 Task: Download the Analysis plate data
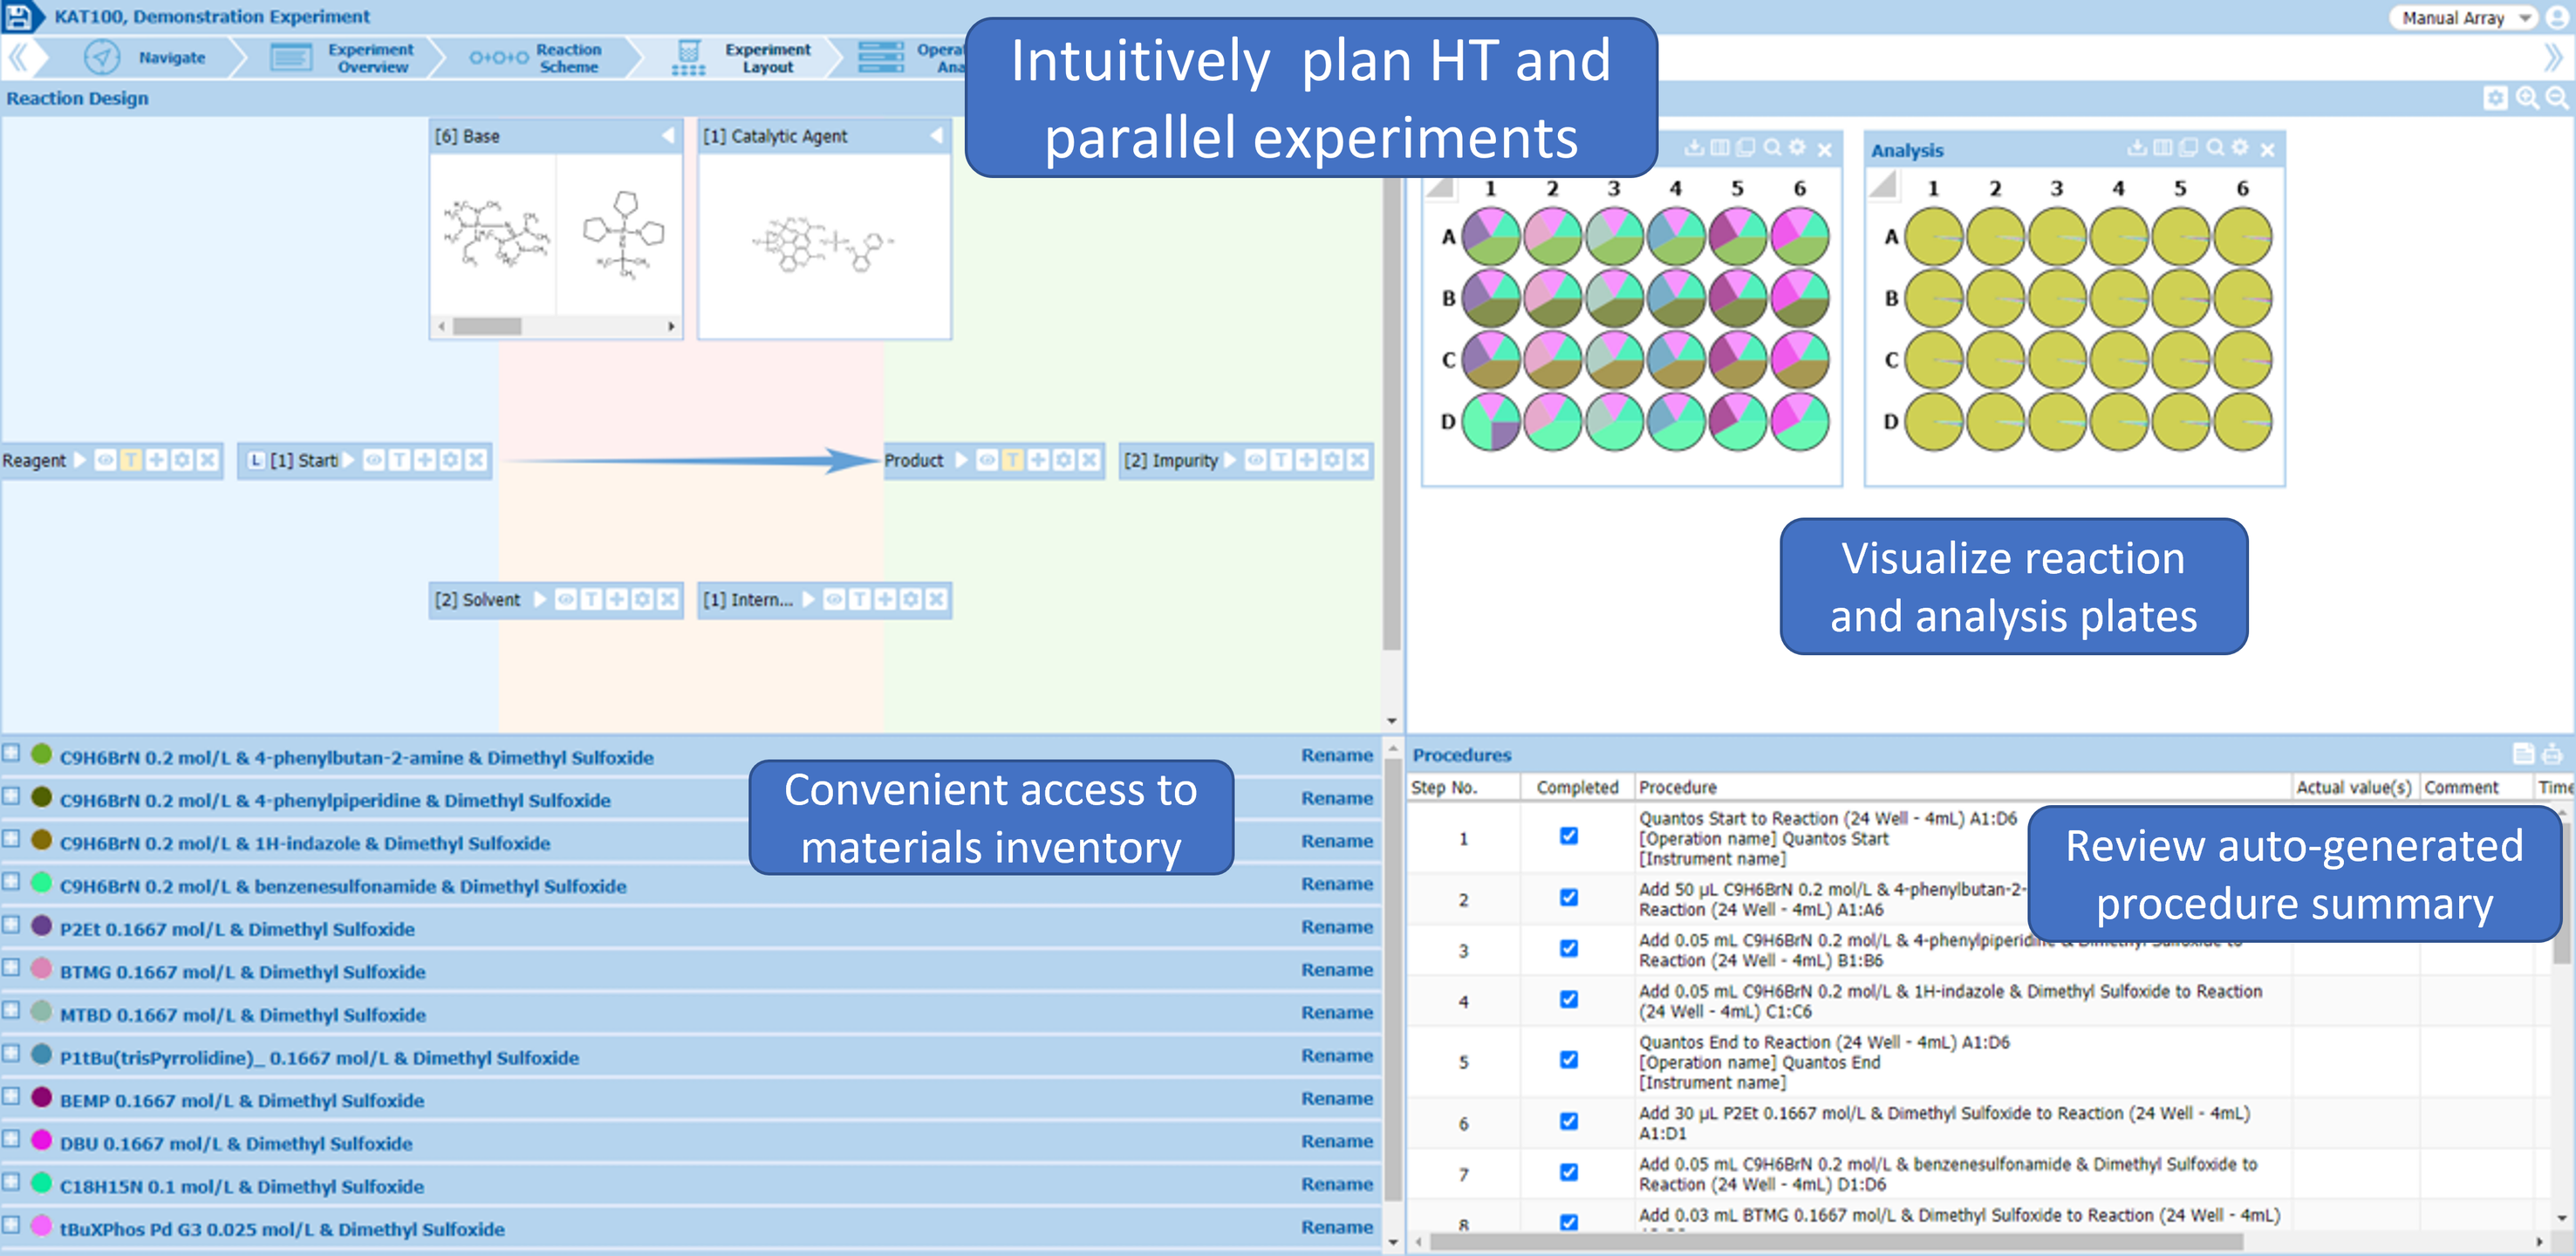click(x=2136, y=148)
